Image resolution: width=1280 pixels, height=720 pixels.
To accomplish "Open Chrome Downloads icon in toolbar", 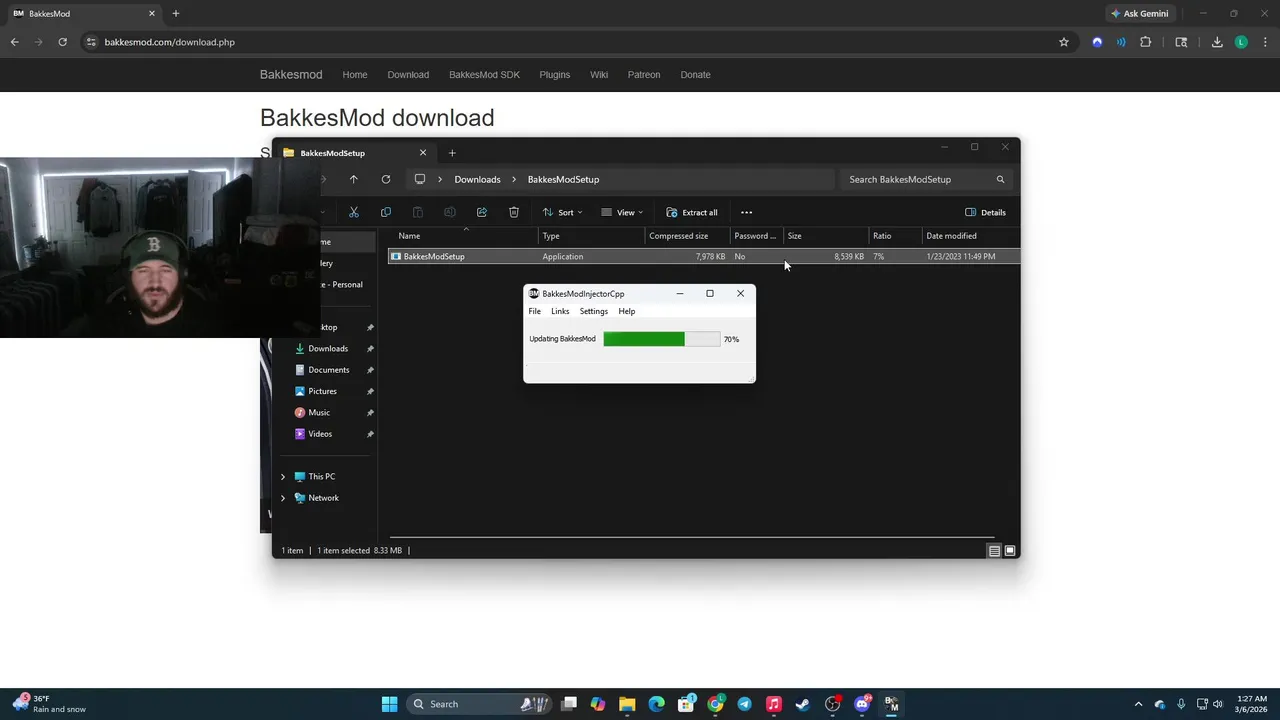I will pos(1217,42).
